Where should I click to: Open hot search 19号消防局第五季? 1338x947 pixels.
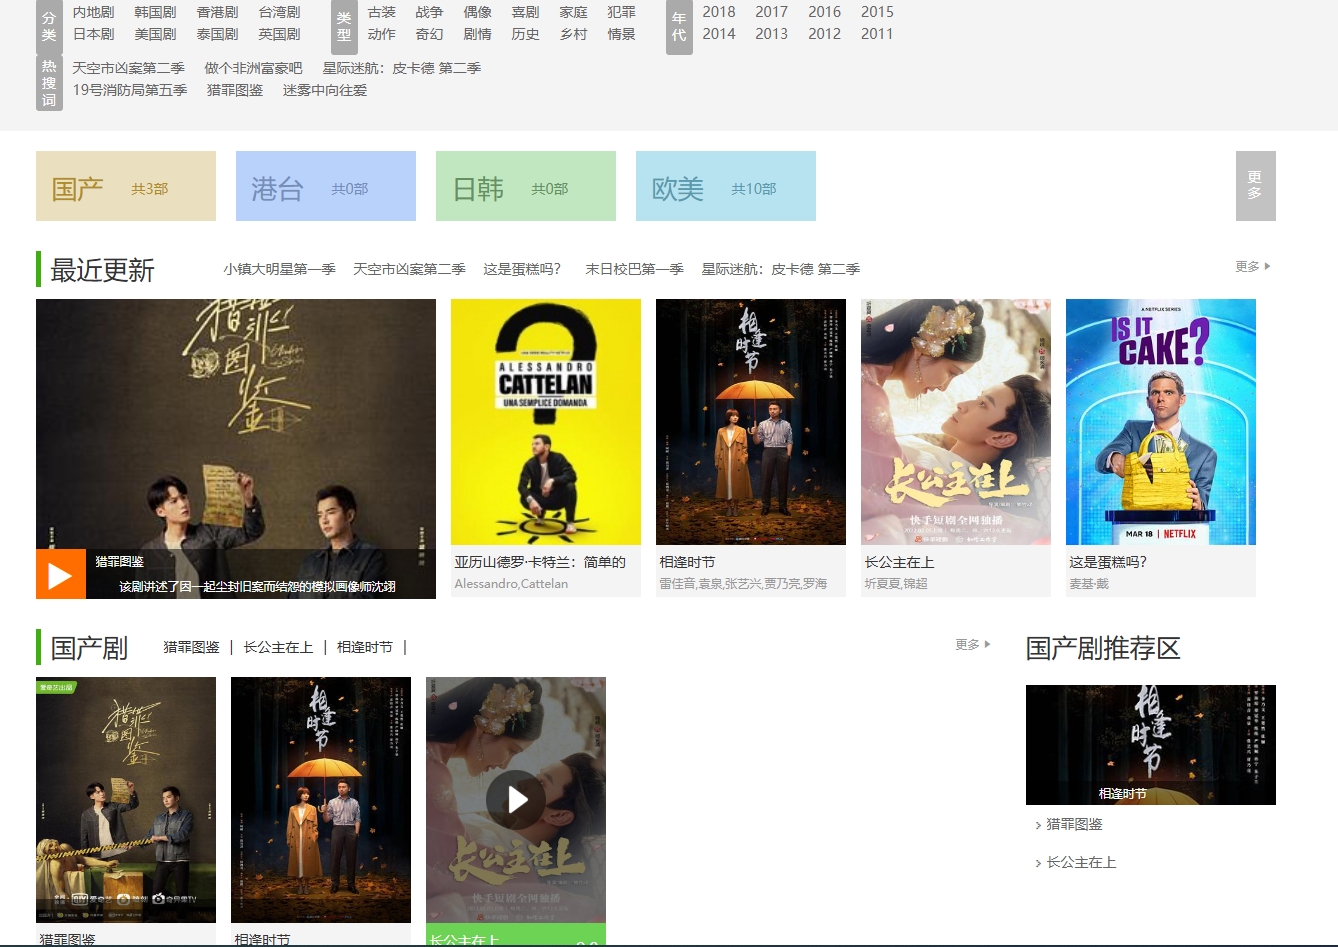click(x=130, y=90)
